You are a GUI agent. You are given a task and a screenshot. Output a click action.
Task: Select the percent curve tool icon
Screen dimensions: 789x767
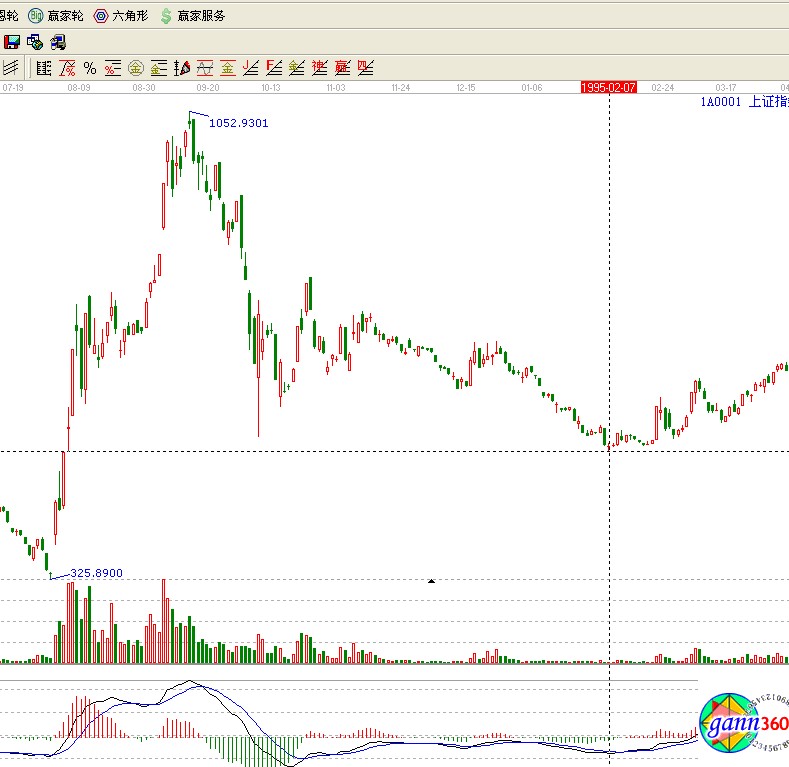click(67, 68)
